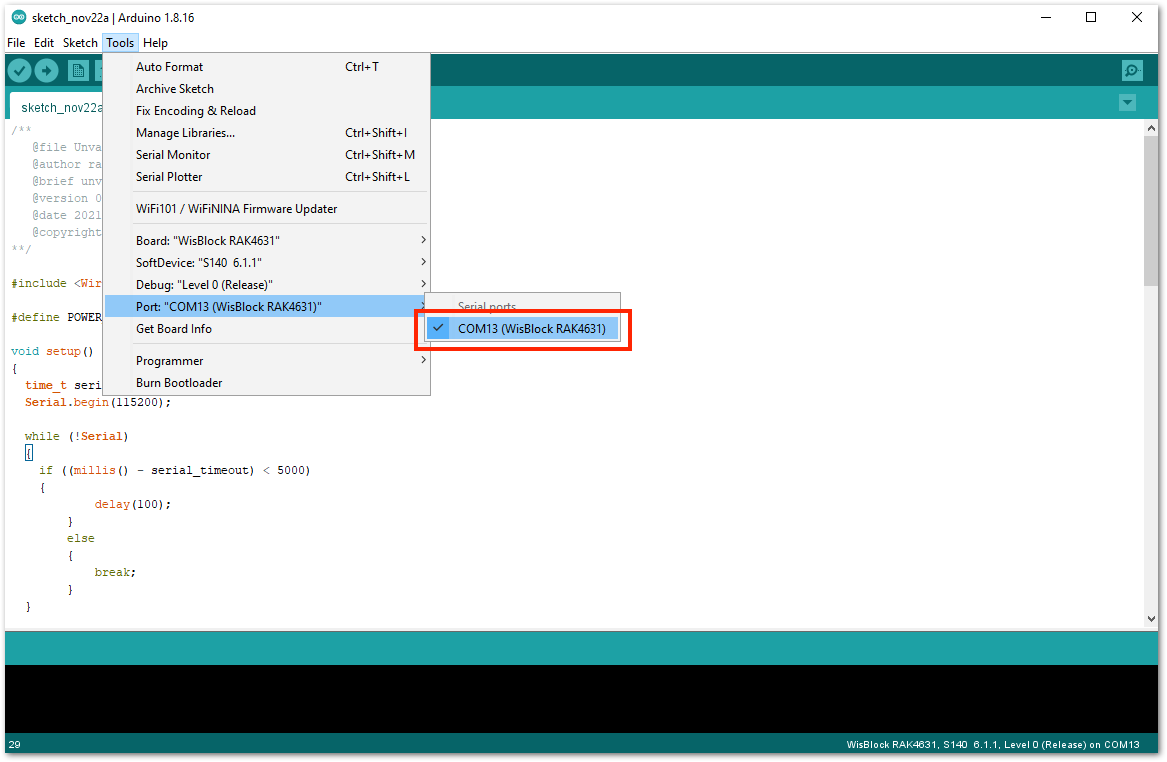Image resolution: width=1167 pixels, height=762 pixels.
Task: Click the millis() condition line
Action: coord(175,470)
